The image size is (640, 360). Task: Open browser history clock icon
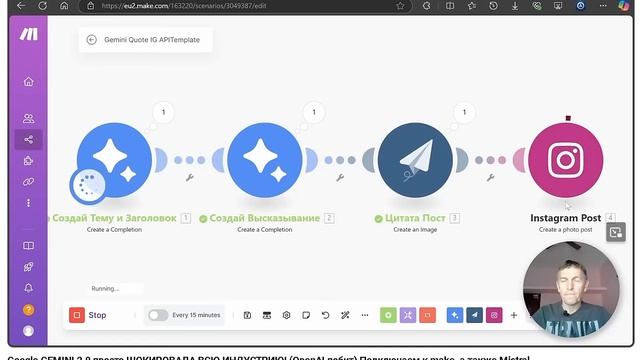point(493,6)
